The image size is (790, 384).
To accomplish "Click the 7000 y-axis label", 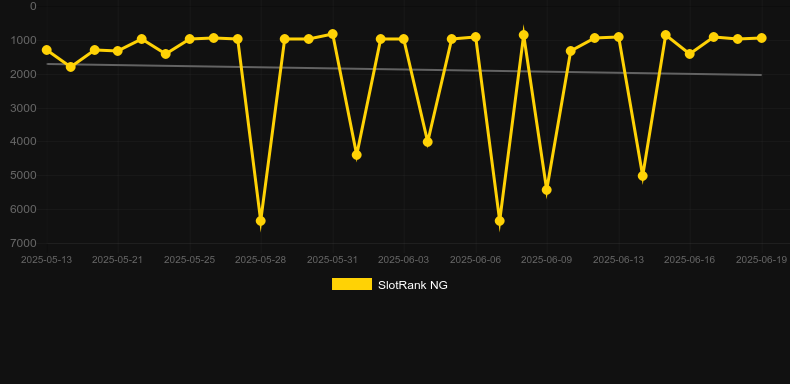I will 23,243.
